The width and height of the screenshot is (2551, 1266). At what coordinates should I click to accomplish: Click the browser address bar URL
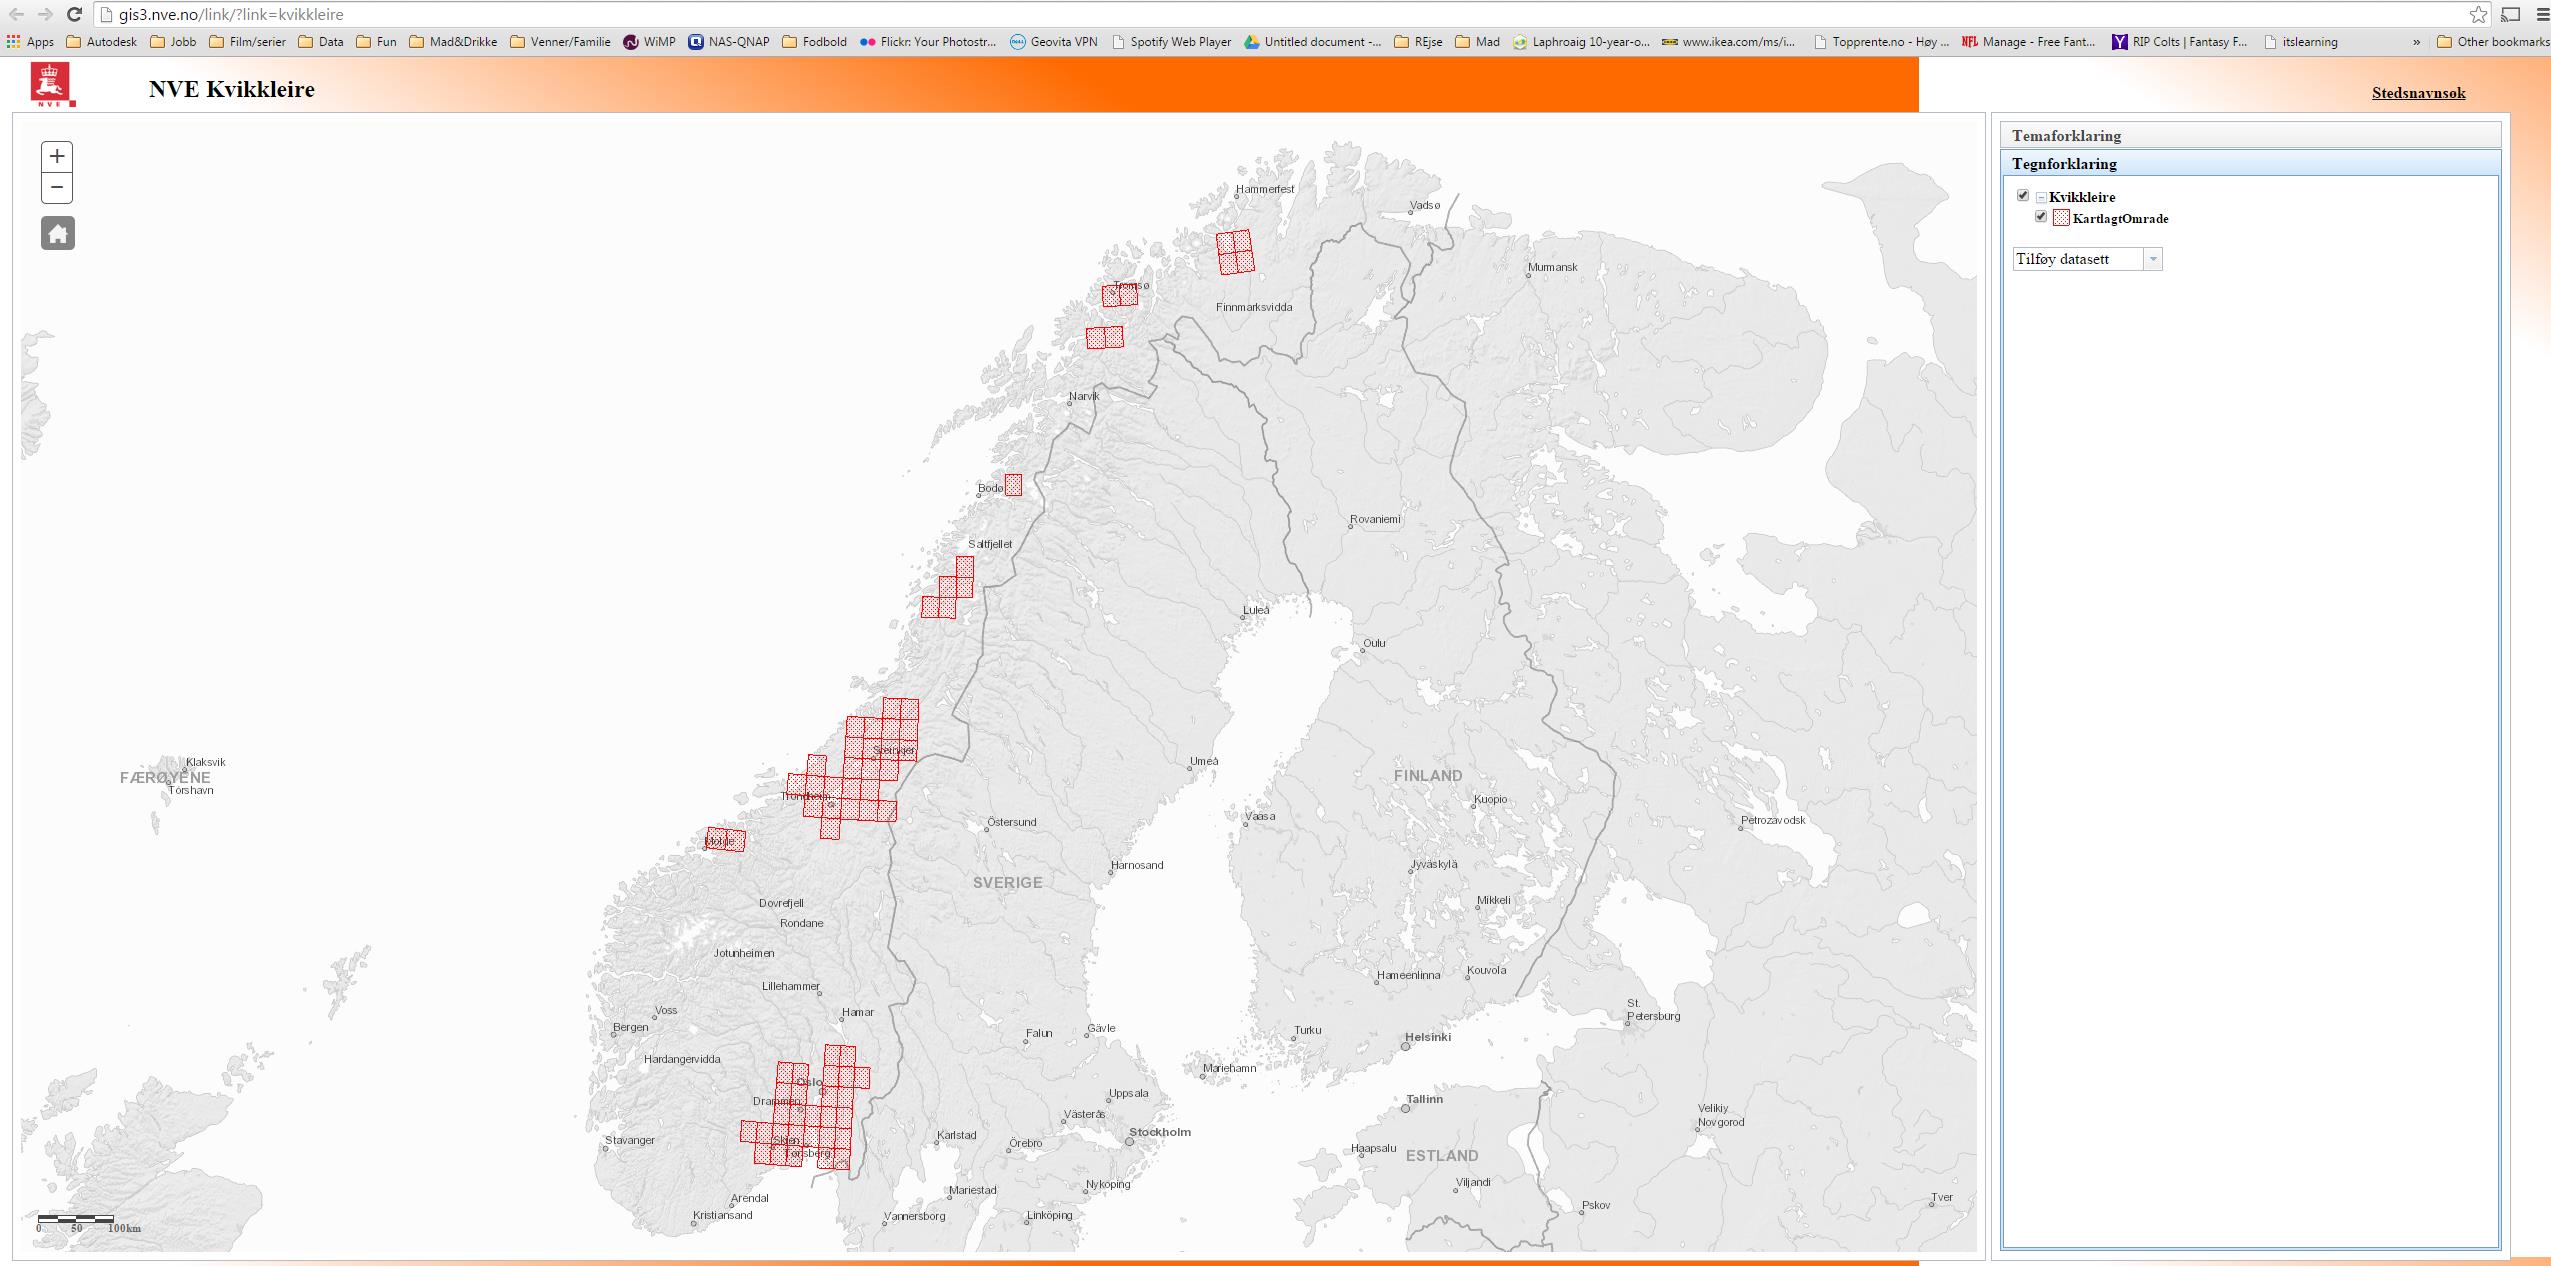pos(231,14)
